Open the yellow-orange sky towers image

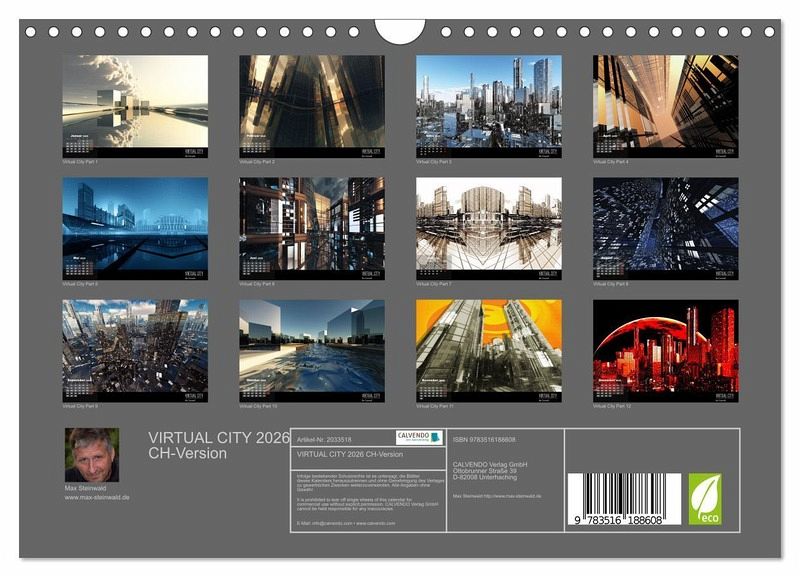489,351
